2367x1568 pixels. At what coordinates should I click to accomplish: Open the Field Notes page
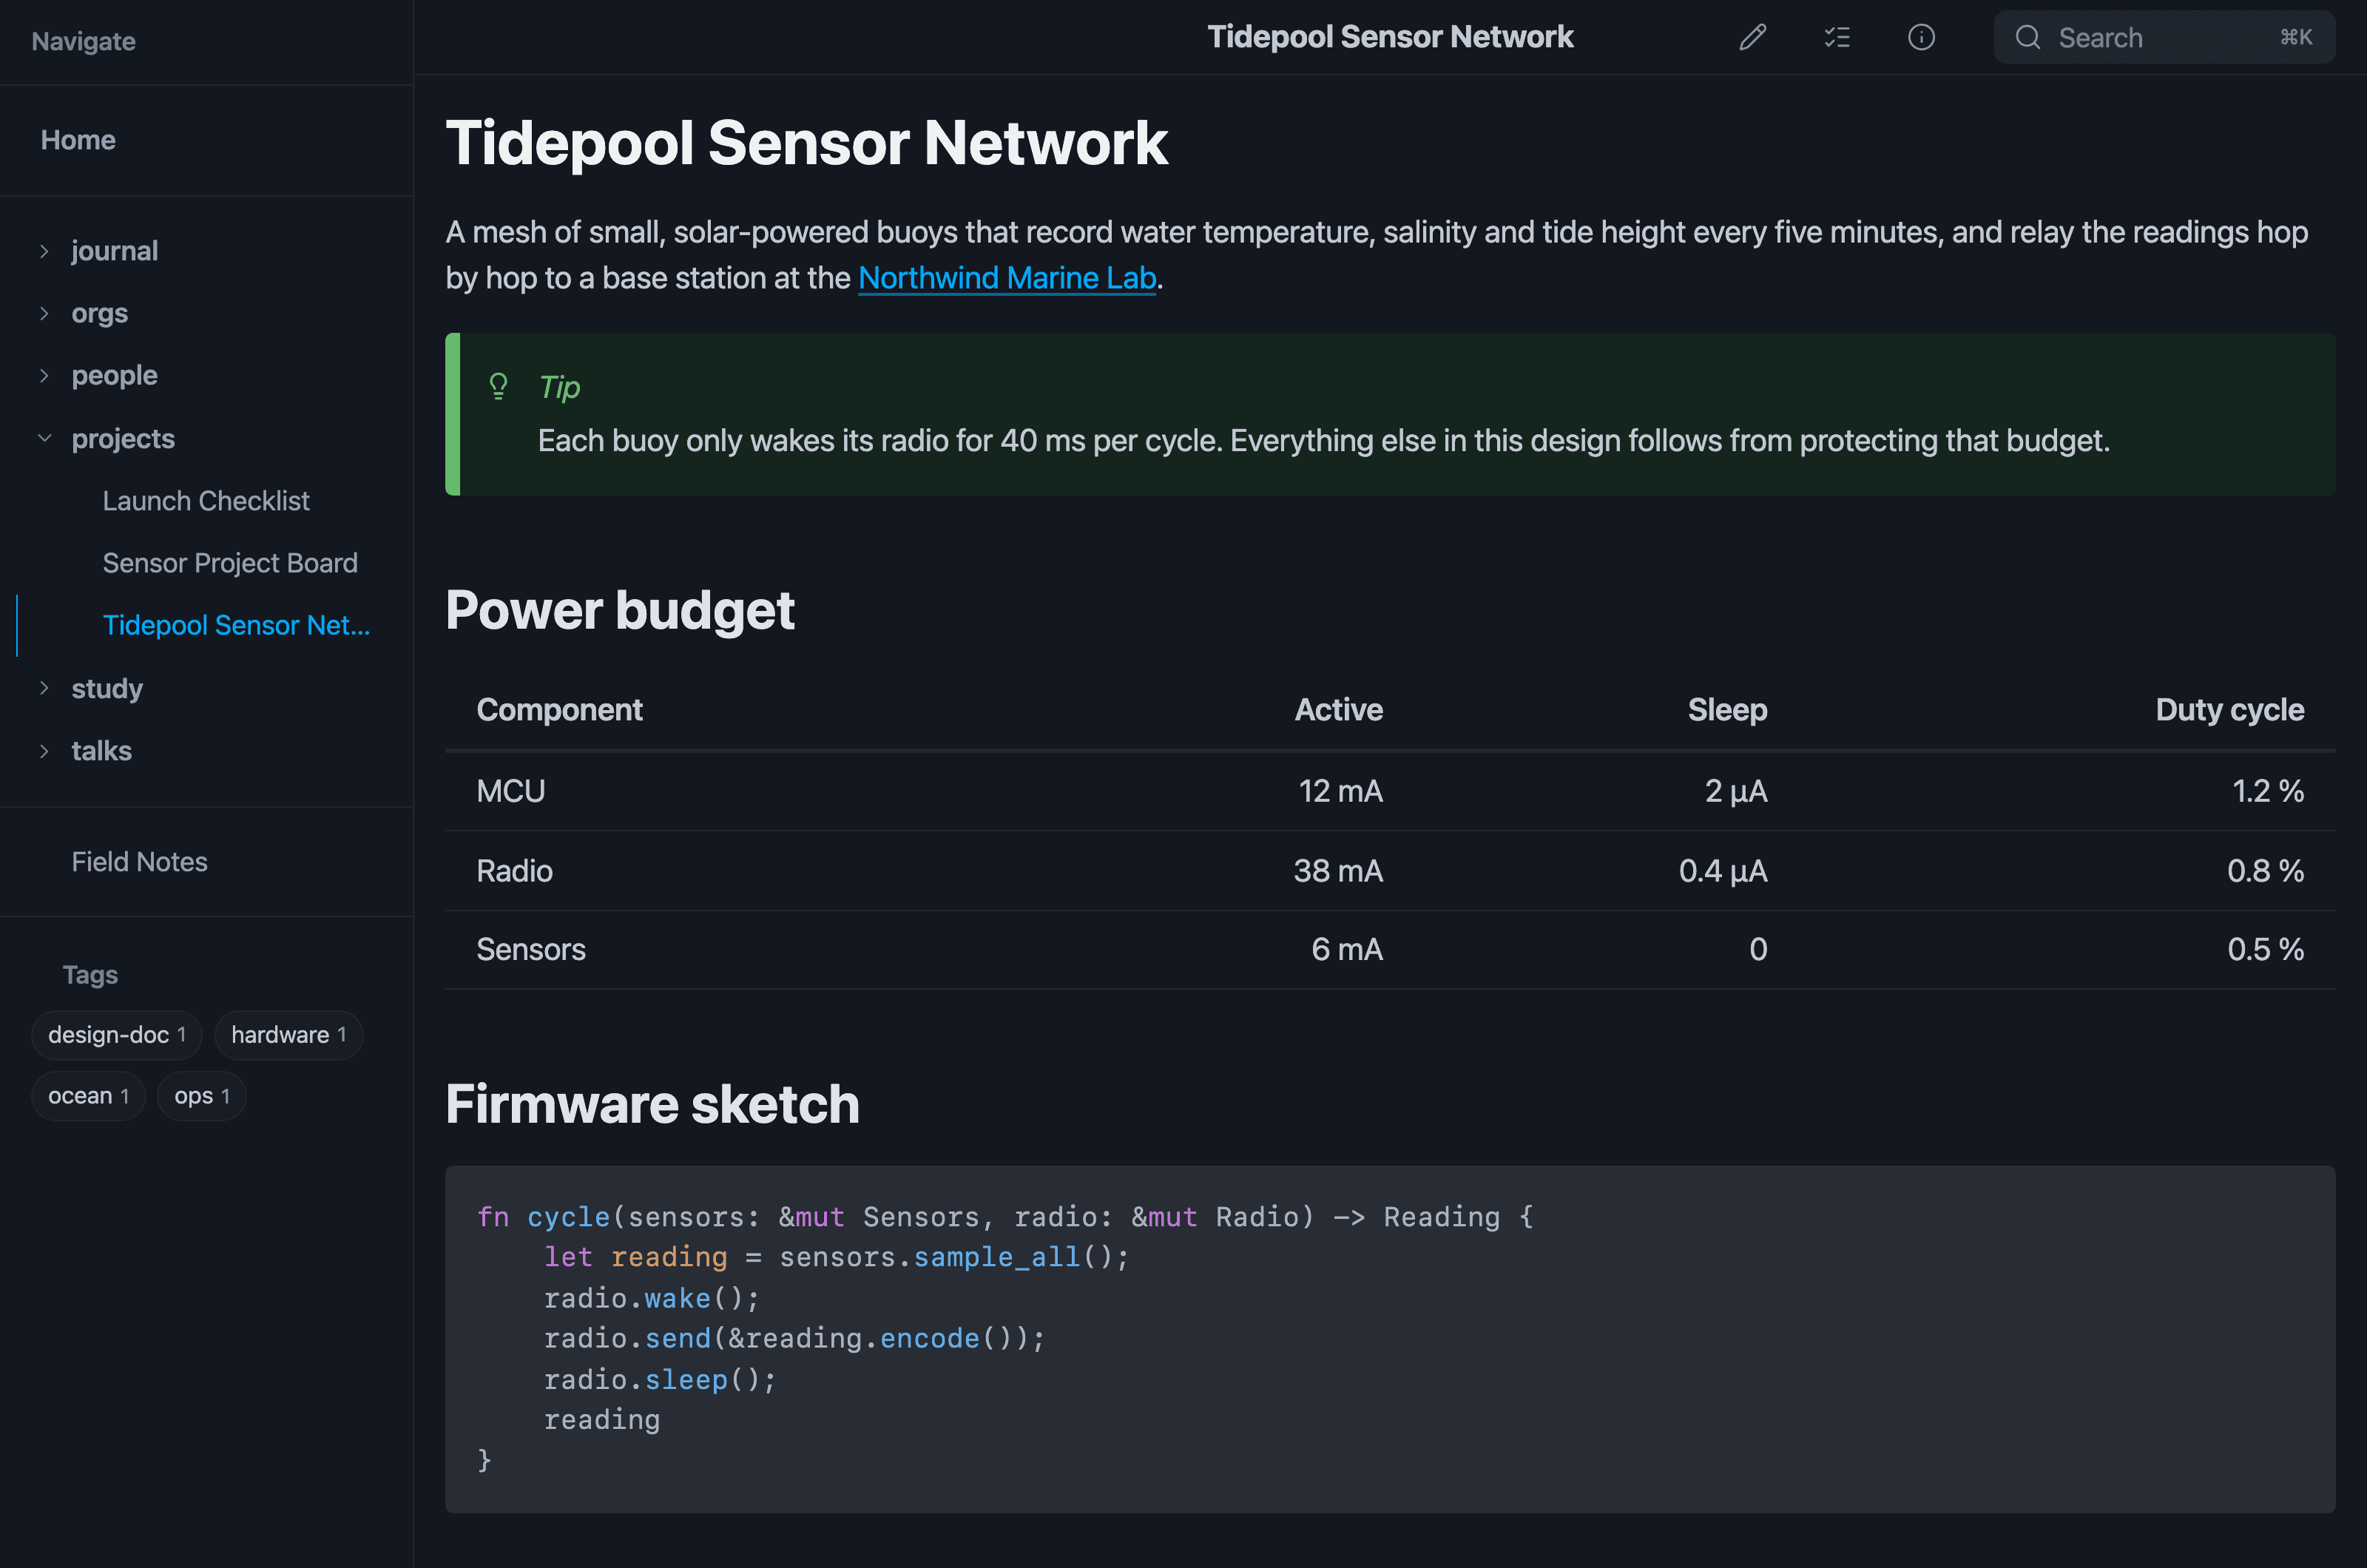point(139,862)
